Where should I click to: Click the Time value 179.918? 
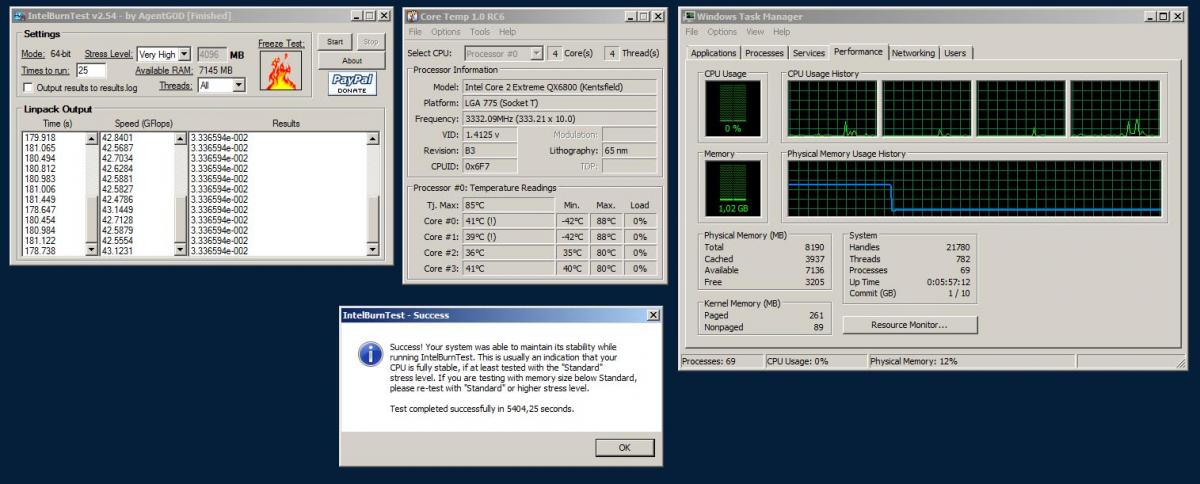pyautogui.click(x=40, y=137)
